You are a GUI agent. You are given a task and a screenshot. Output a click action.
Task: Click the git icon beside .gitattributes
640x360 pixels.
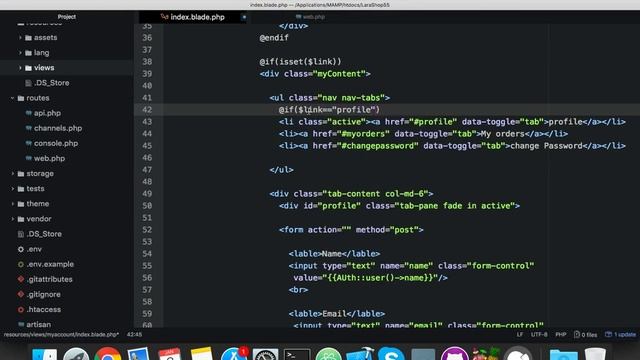coord(21,279)
